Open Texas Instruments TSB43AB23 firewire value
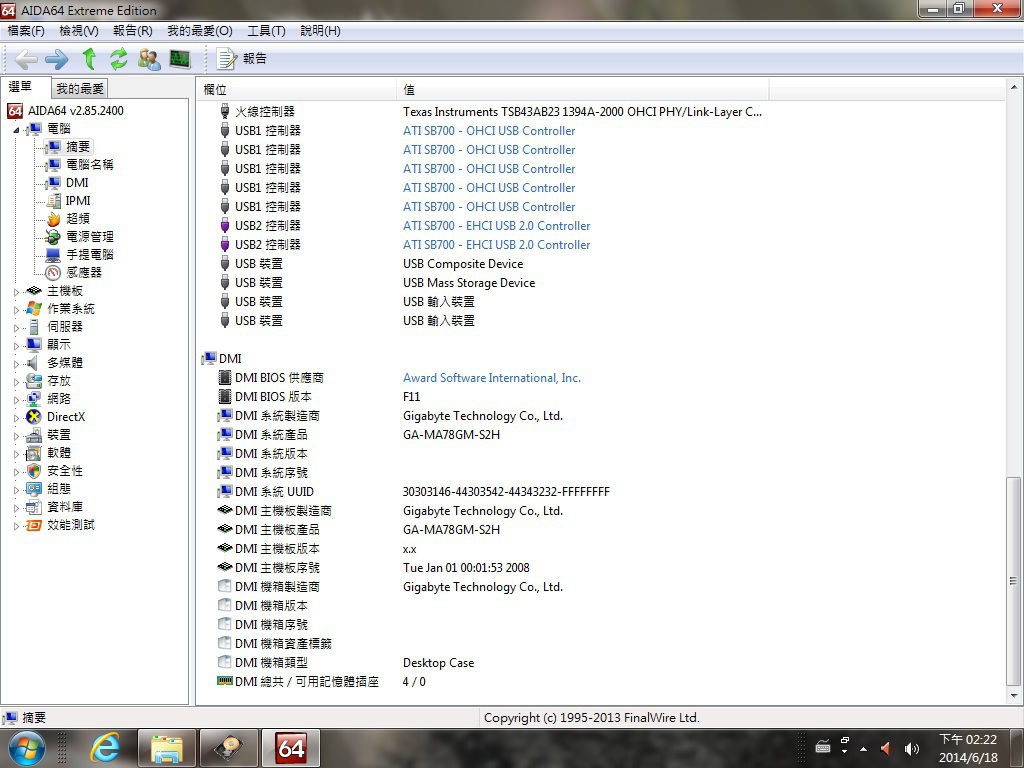The width and height of the screenshot is (1024, 768). (x=583, y=112)
